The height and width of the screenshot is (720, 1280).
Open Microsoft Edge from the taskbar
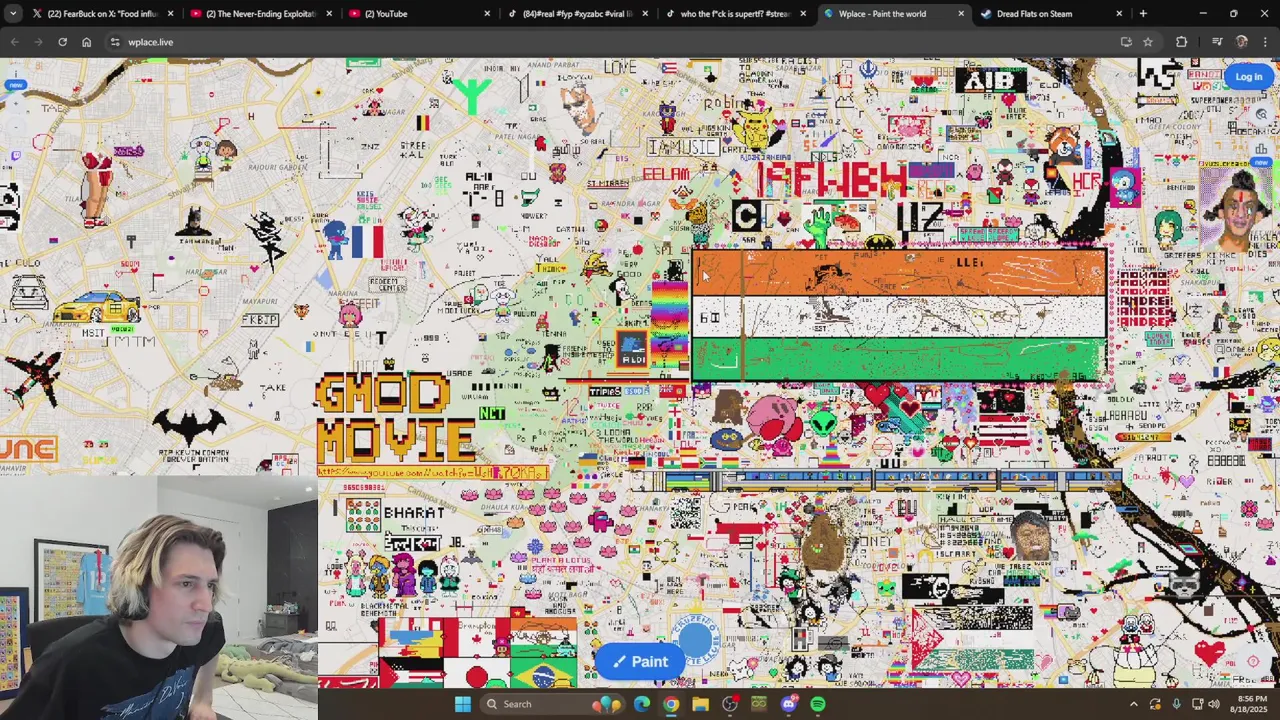(x=642, y=704)
